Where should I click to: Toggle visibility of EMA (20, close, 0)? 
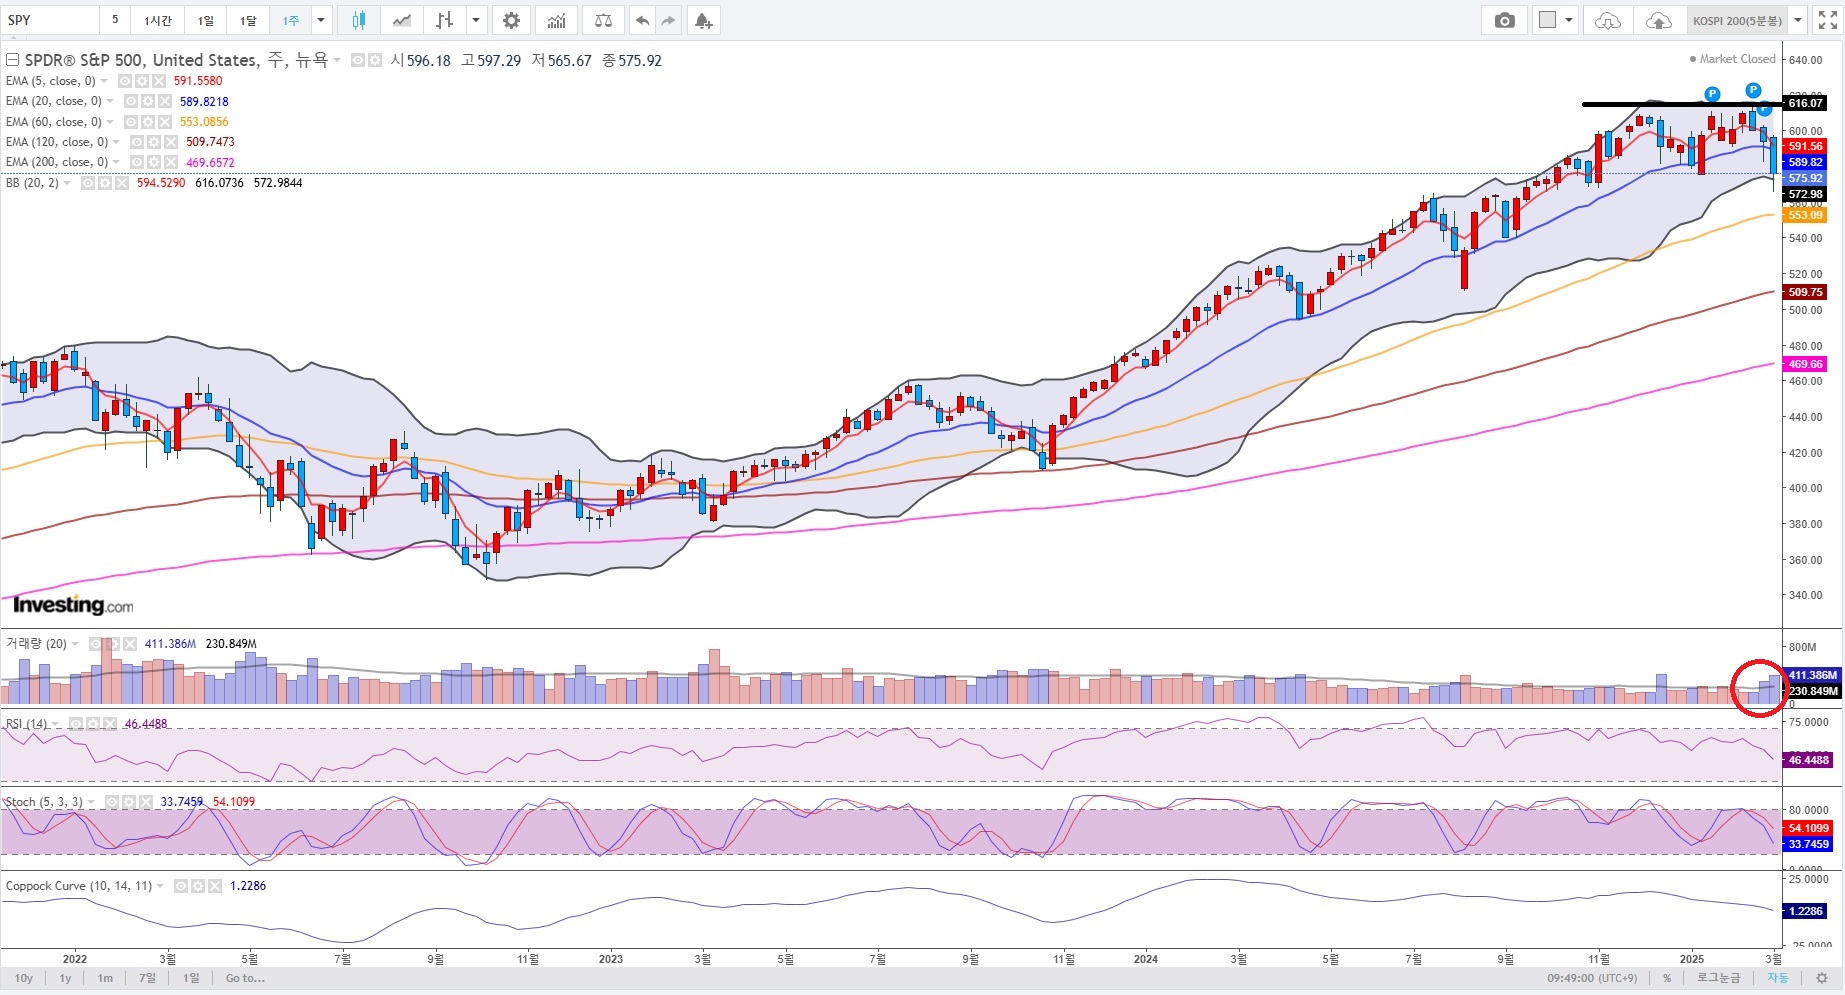tap(131, 101)
